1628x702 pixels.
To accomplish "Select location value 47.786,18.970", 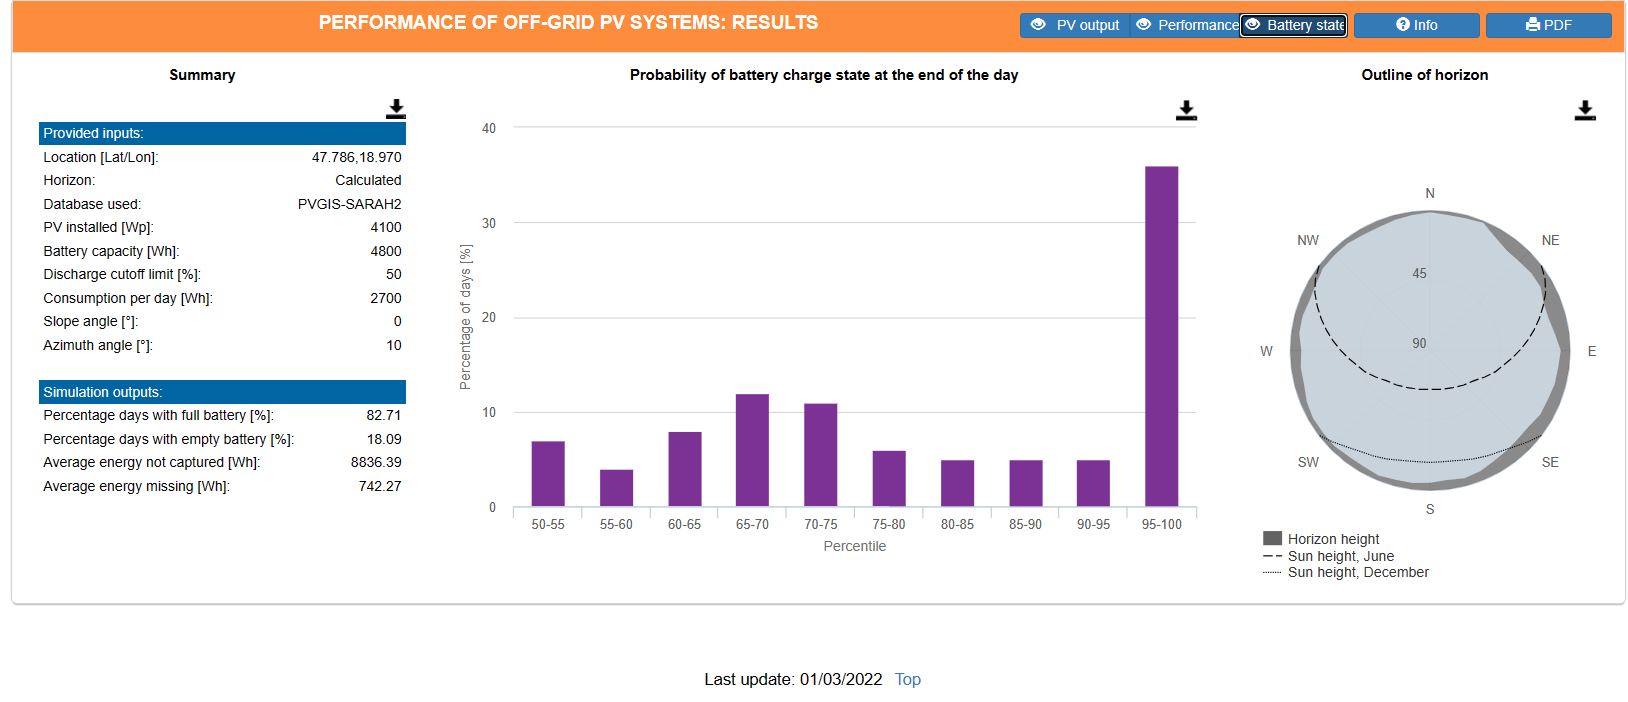I will point(356,157).
